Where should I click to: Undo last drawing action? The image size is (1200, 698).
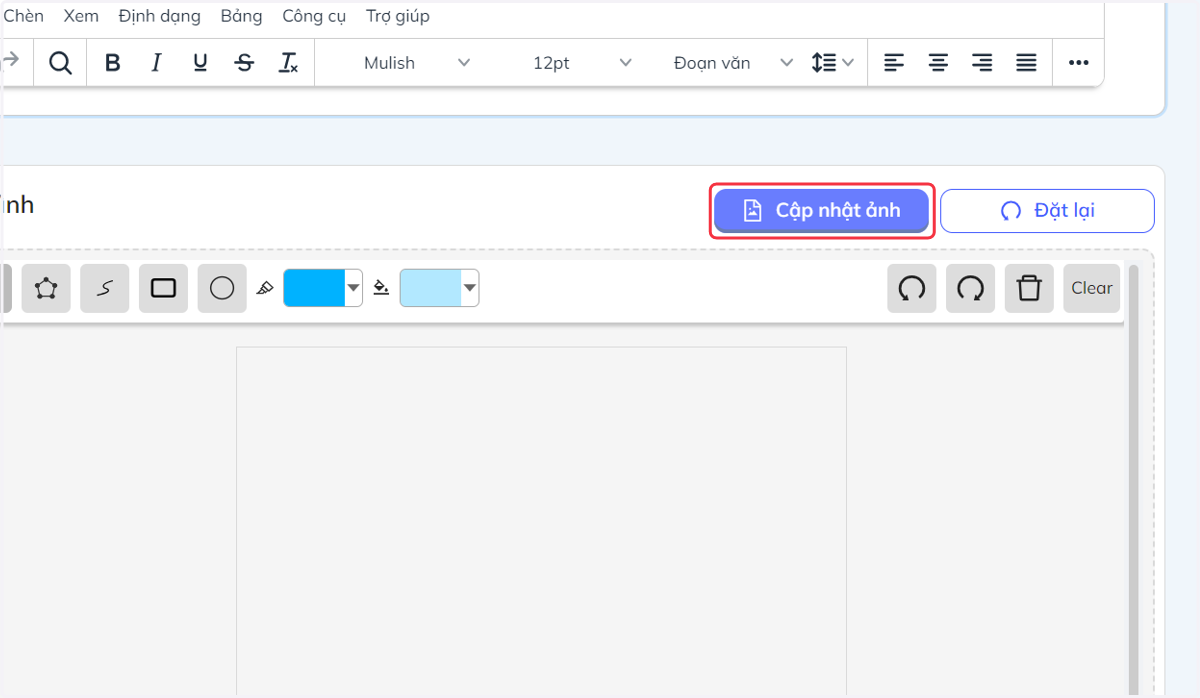point(912,289)
